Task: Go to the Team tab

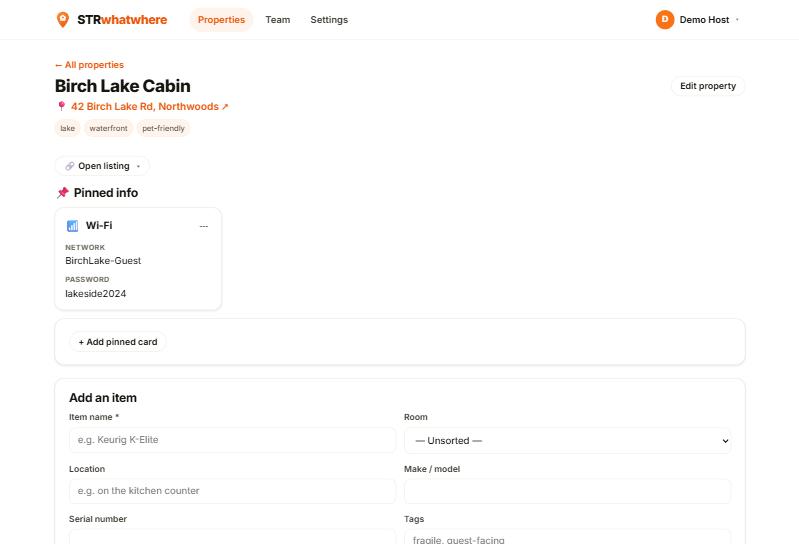Action: [278, 20]
